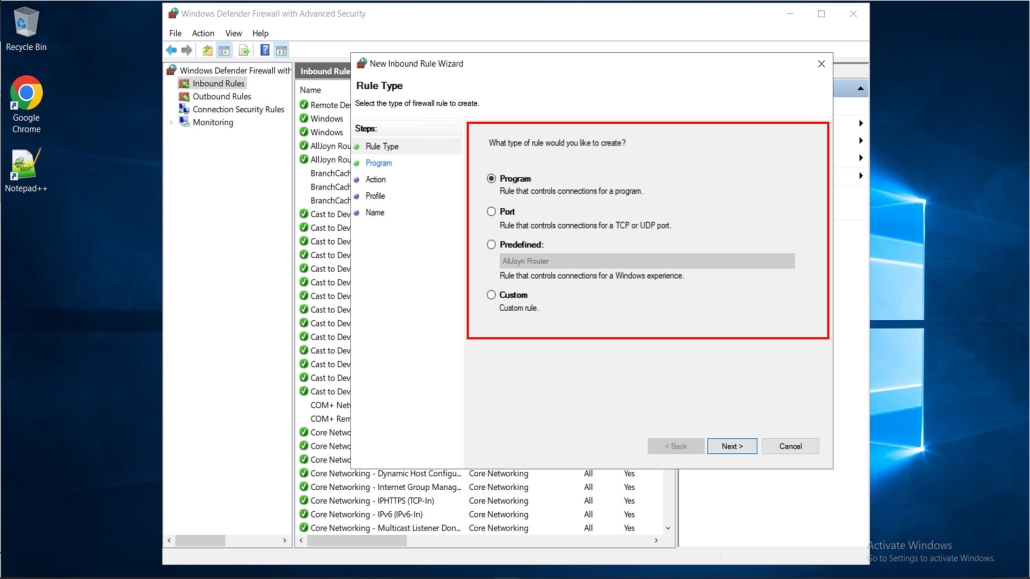1030x579 pixels.
Task: Click the Up one level toolbar icon
Action: point(208,50)
